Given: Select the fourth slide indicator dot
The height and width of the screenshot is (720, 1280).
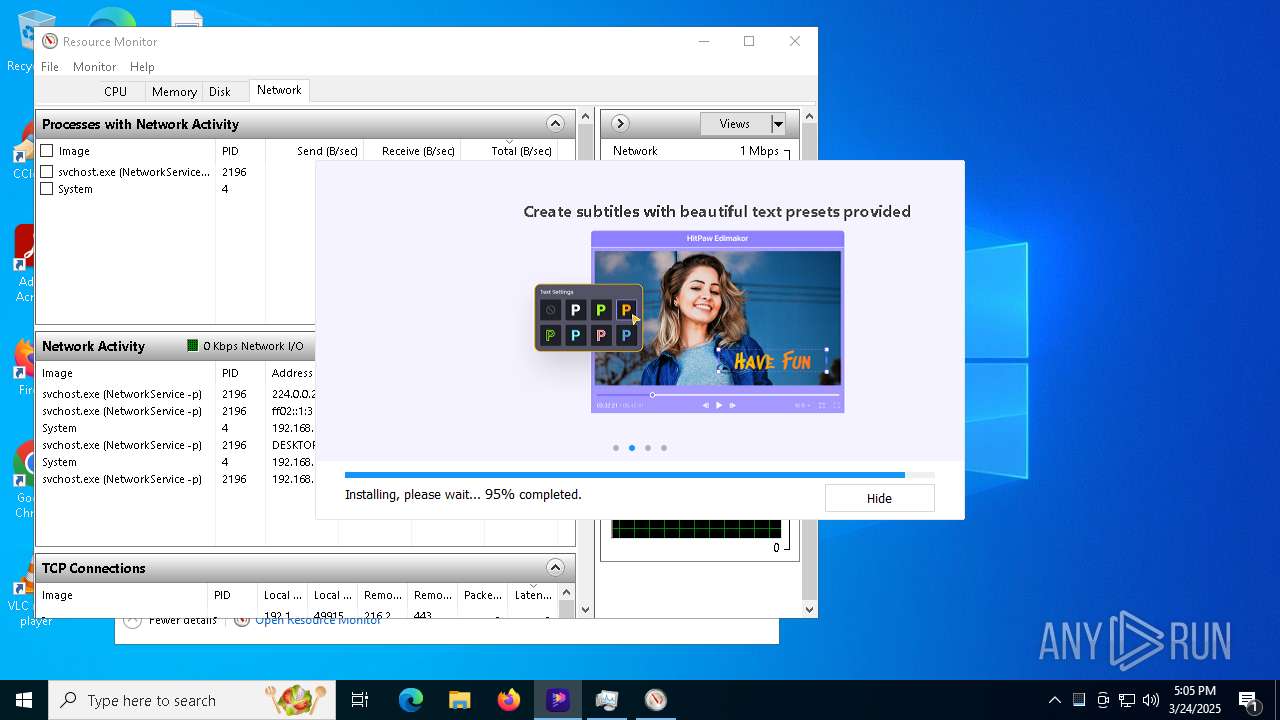Looking at the screenshot, I should click(664, 448).
